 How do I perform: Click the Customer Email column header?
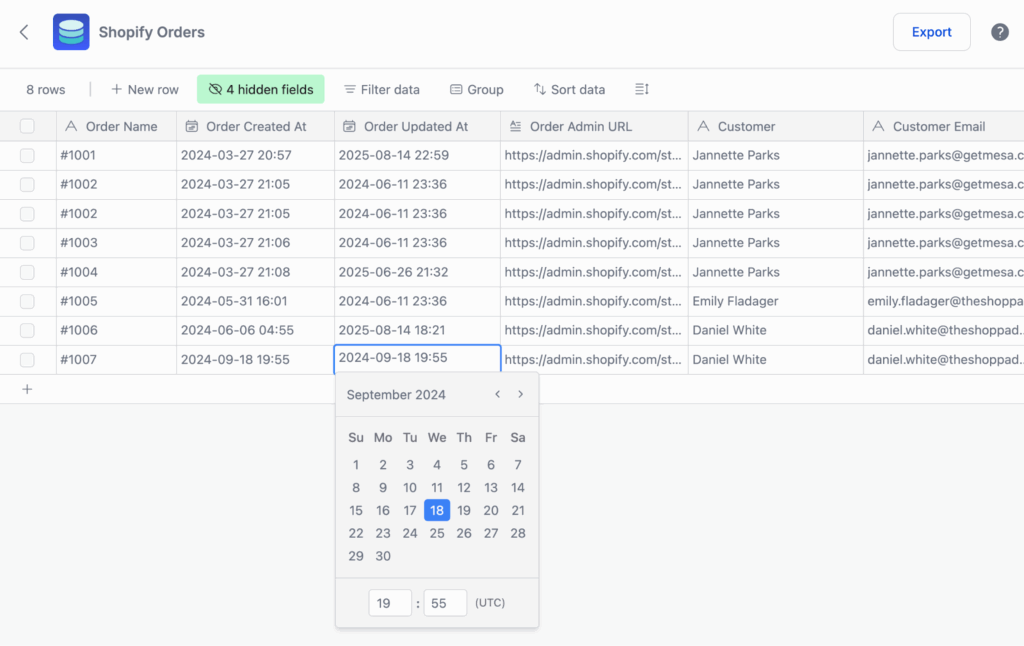pos(944,126)
